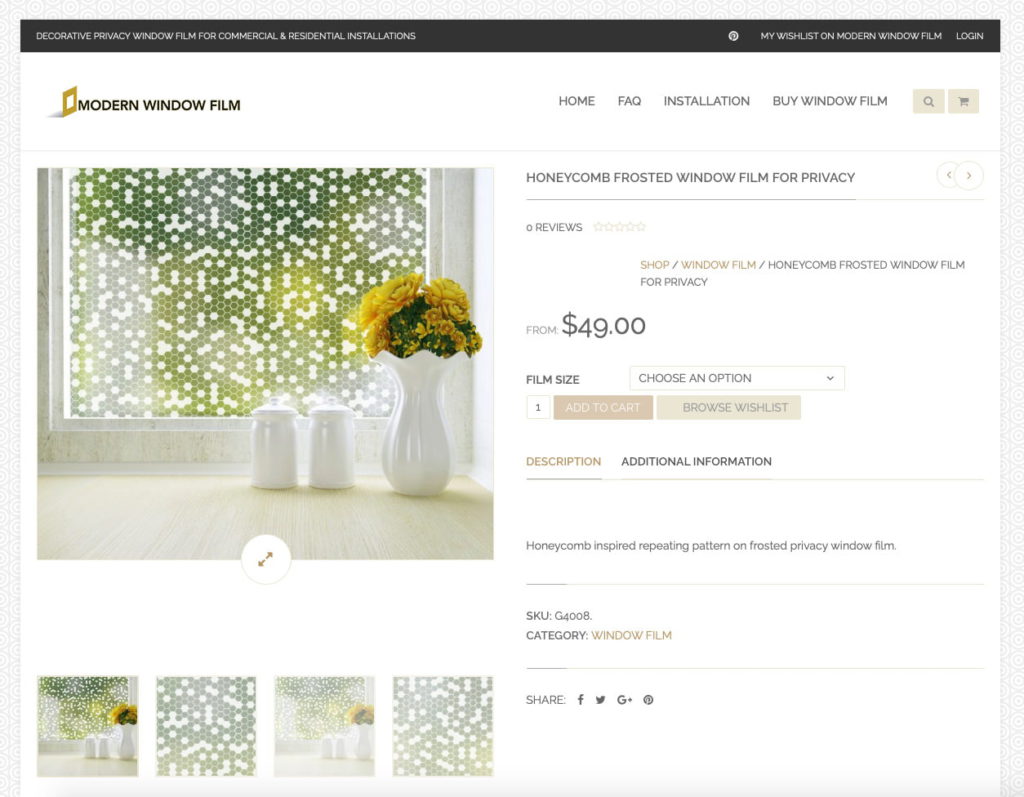The height and width of the screenshot is (797, 1024).
Task: Switch to Additional Information tab
Action: (x=696, y=462)
